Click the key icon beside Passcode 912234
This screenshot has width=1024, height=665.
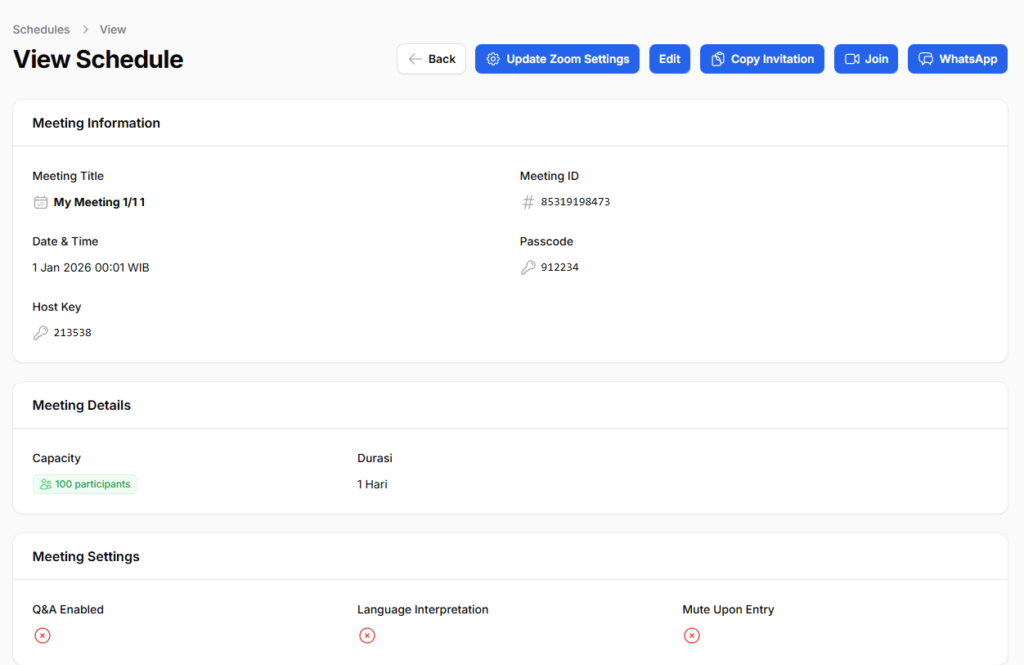[x=528, y=268]
